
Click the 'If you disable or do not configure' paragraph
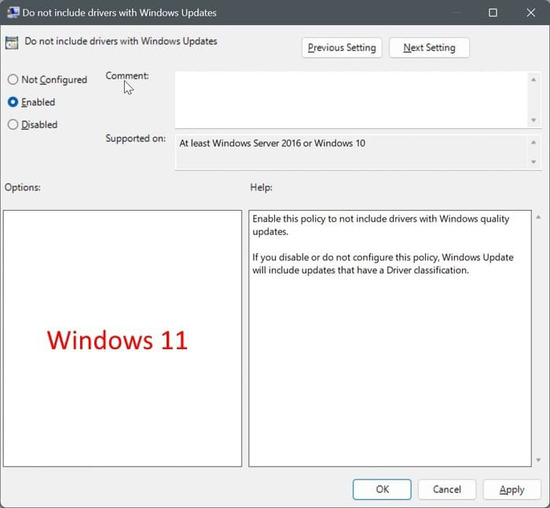pyautogui.click(x=383, y=264)
